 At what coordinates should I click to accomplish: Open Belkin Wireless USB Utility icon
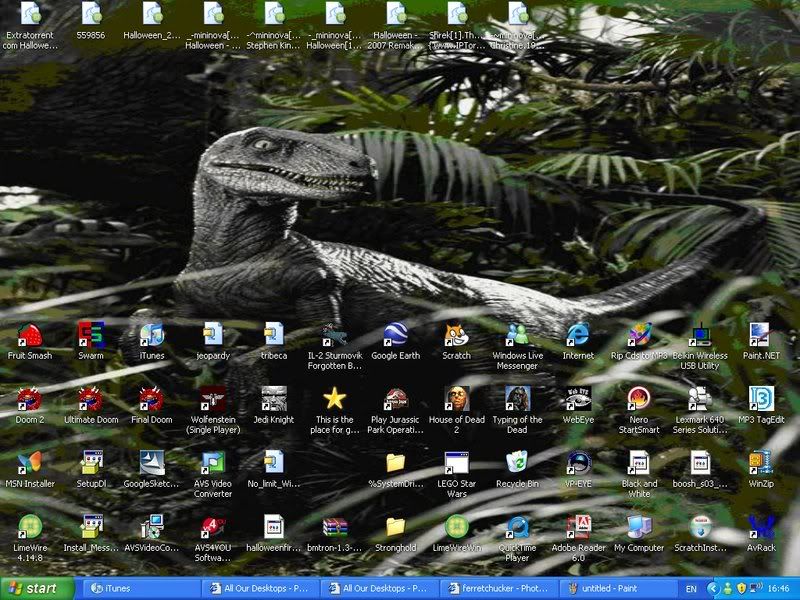tap(699, 335)
